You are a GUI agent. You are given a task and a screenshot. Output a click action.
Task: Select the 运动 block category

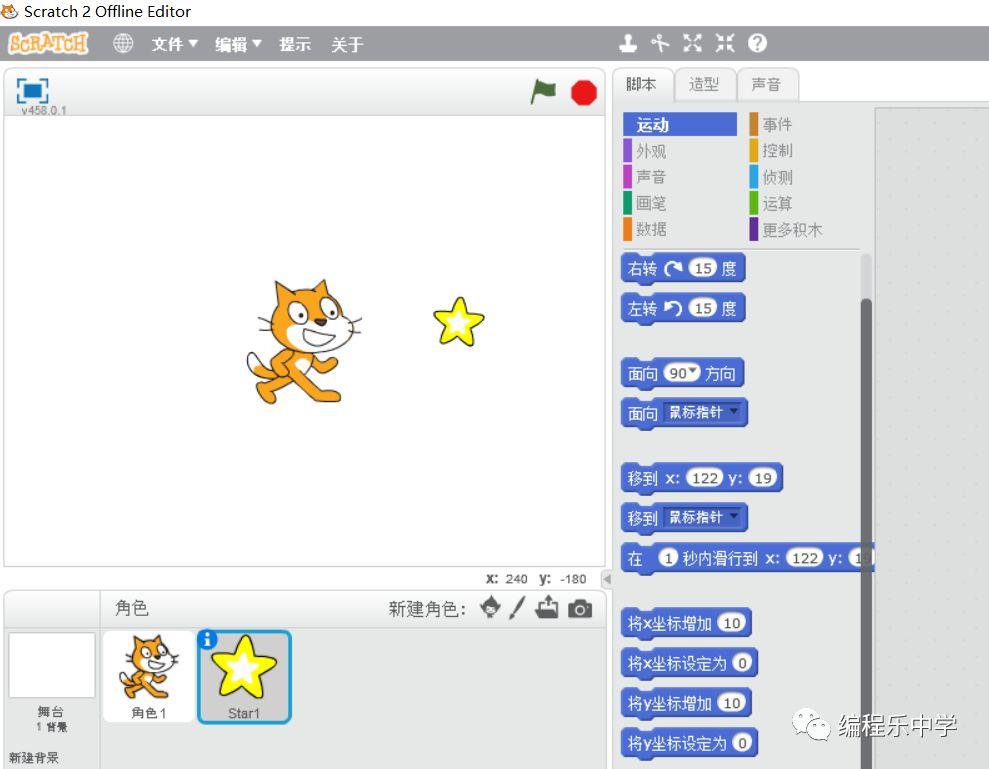coord(680,124)
